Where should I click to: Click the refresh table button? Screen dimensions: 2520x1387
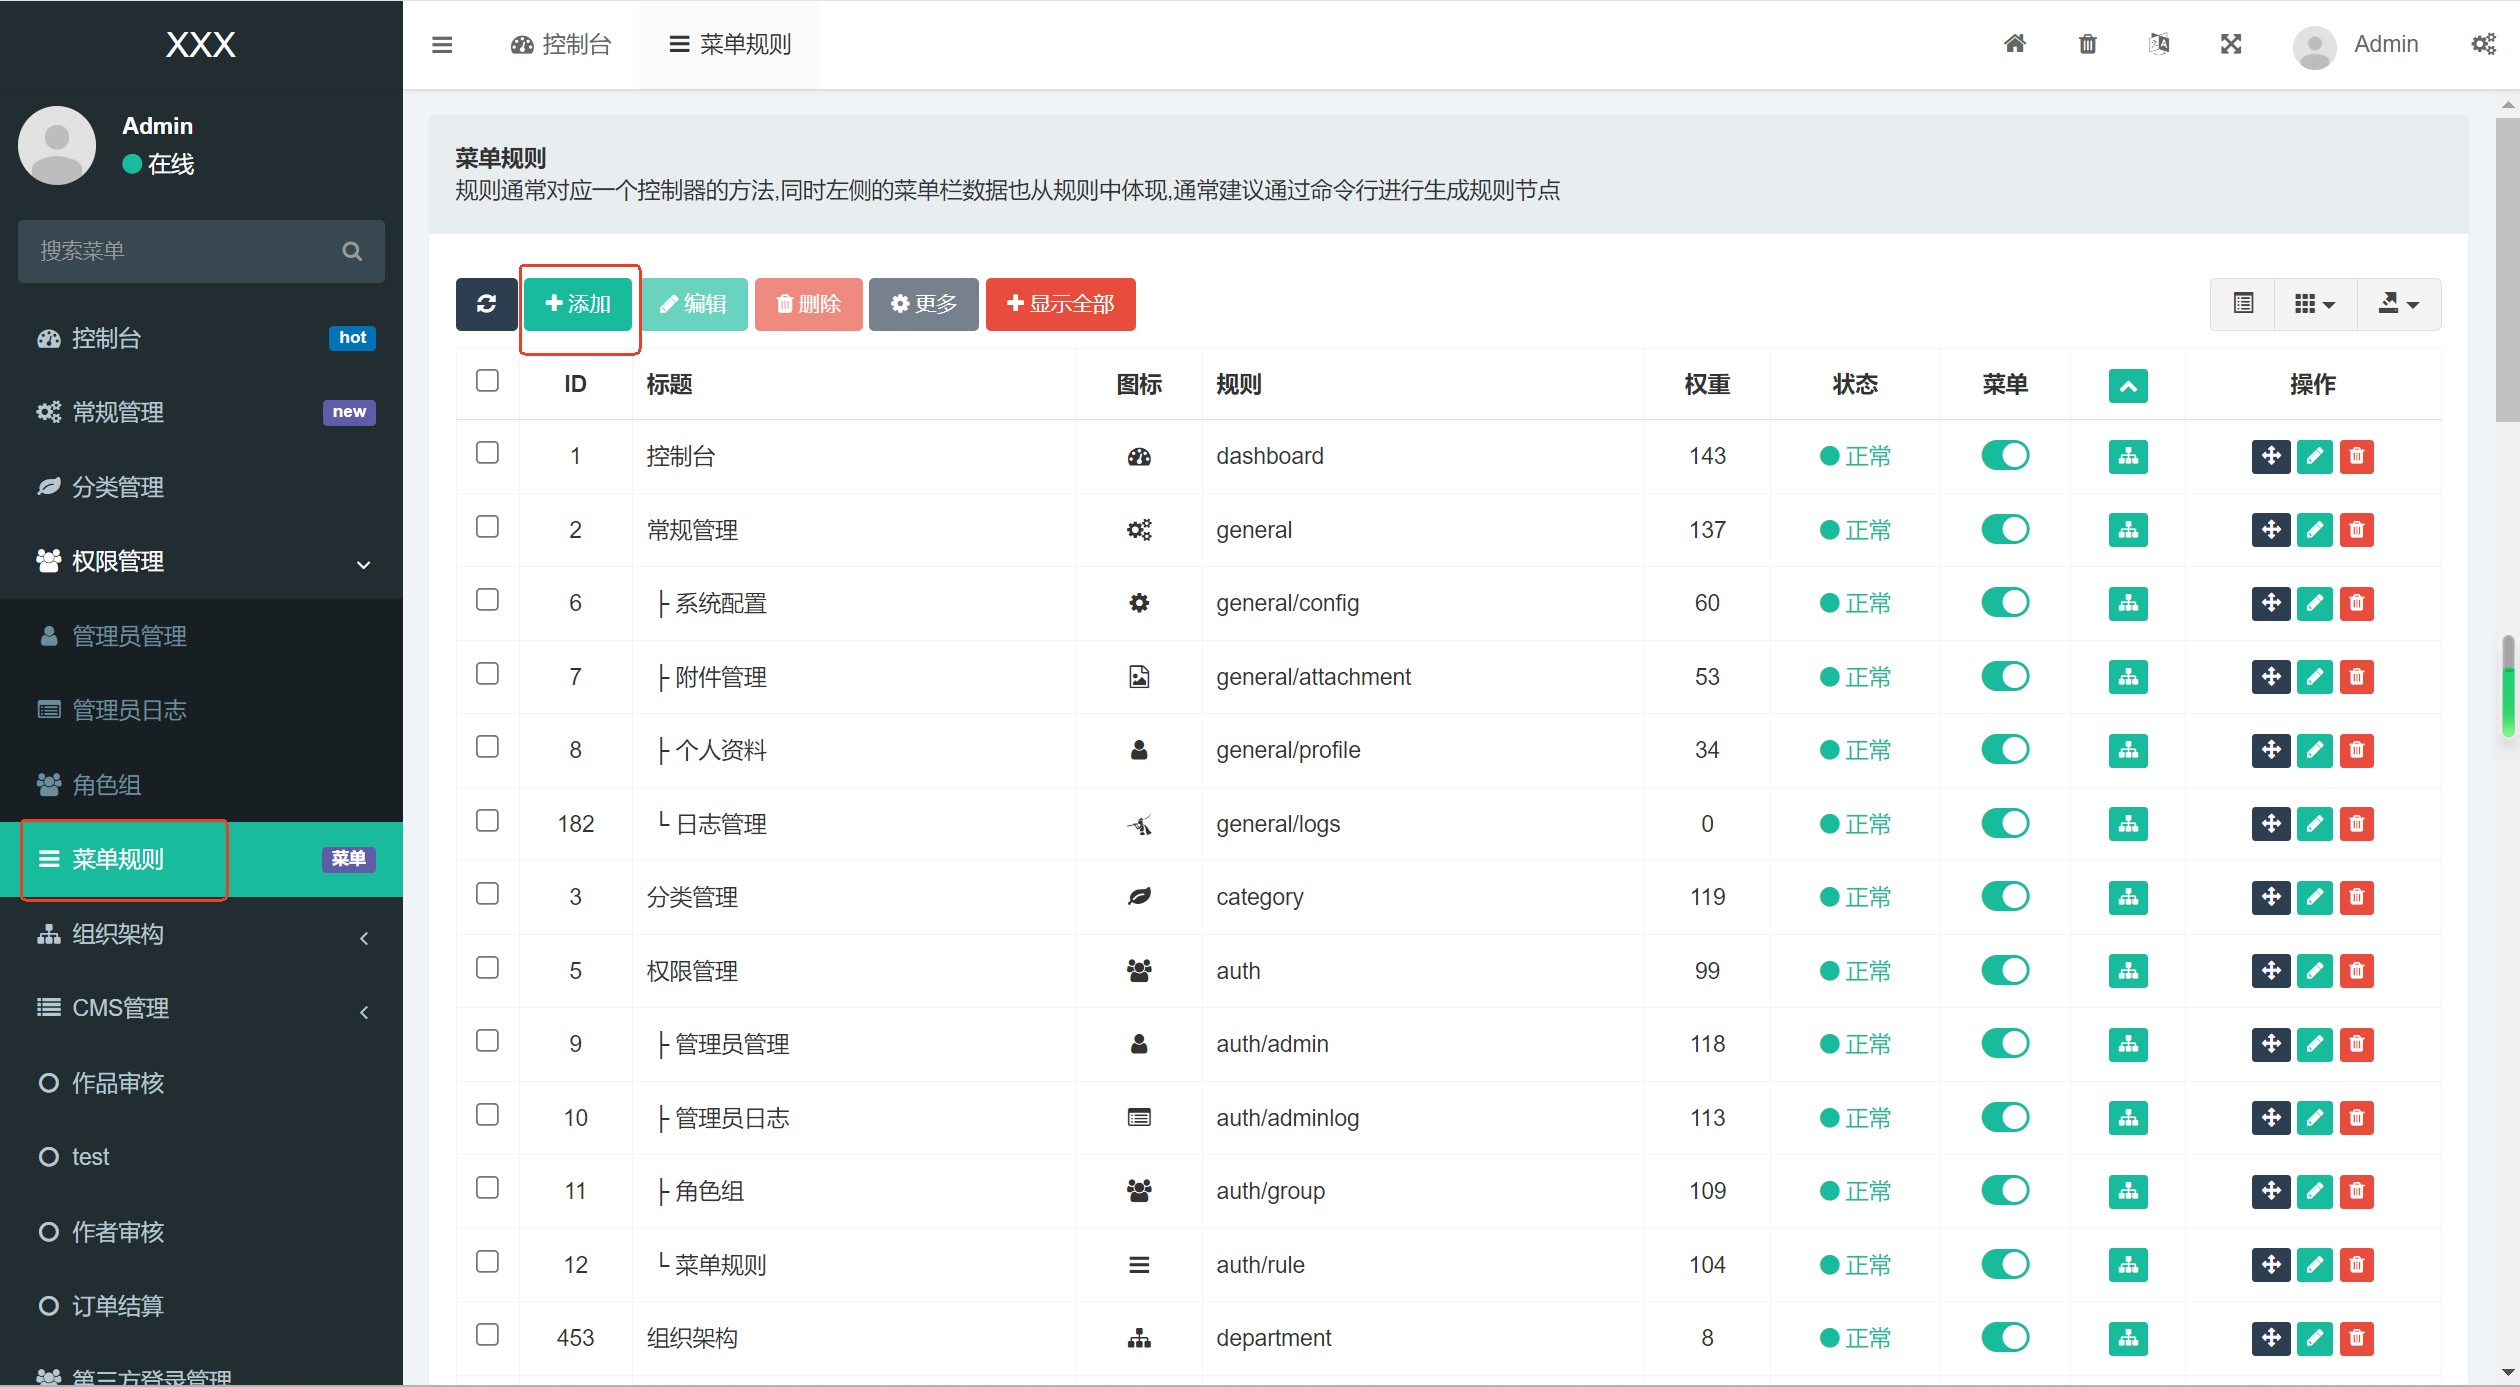click(487, 304)
